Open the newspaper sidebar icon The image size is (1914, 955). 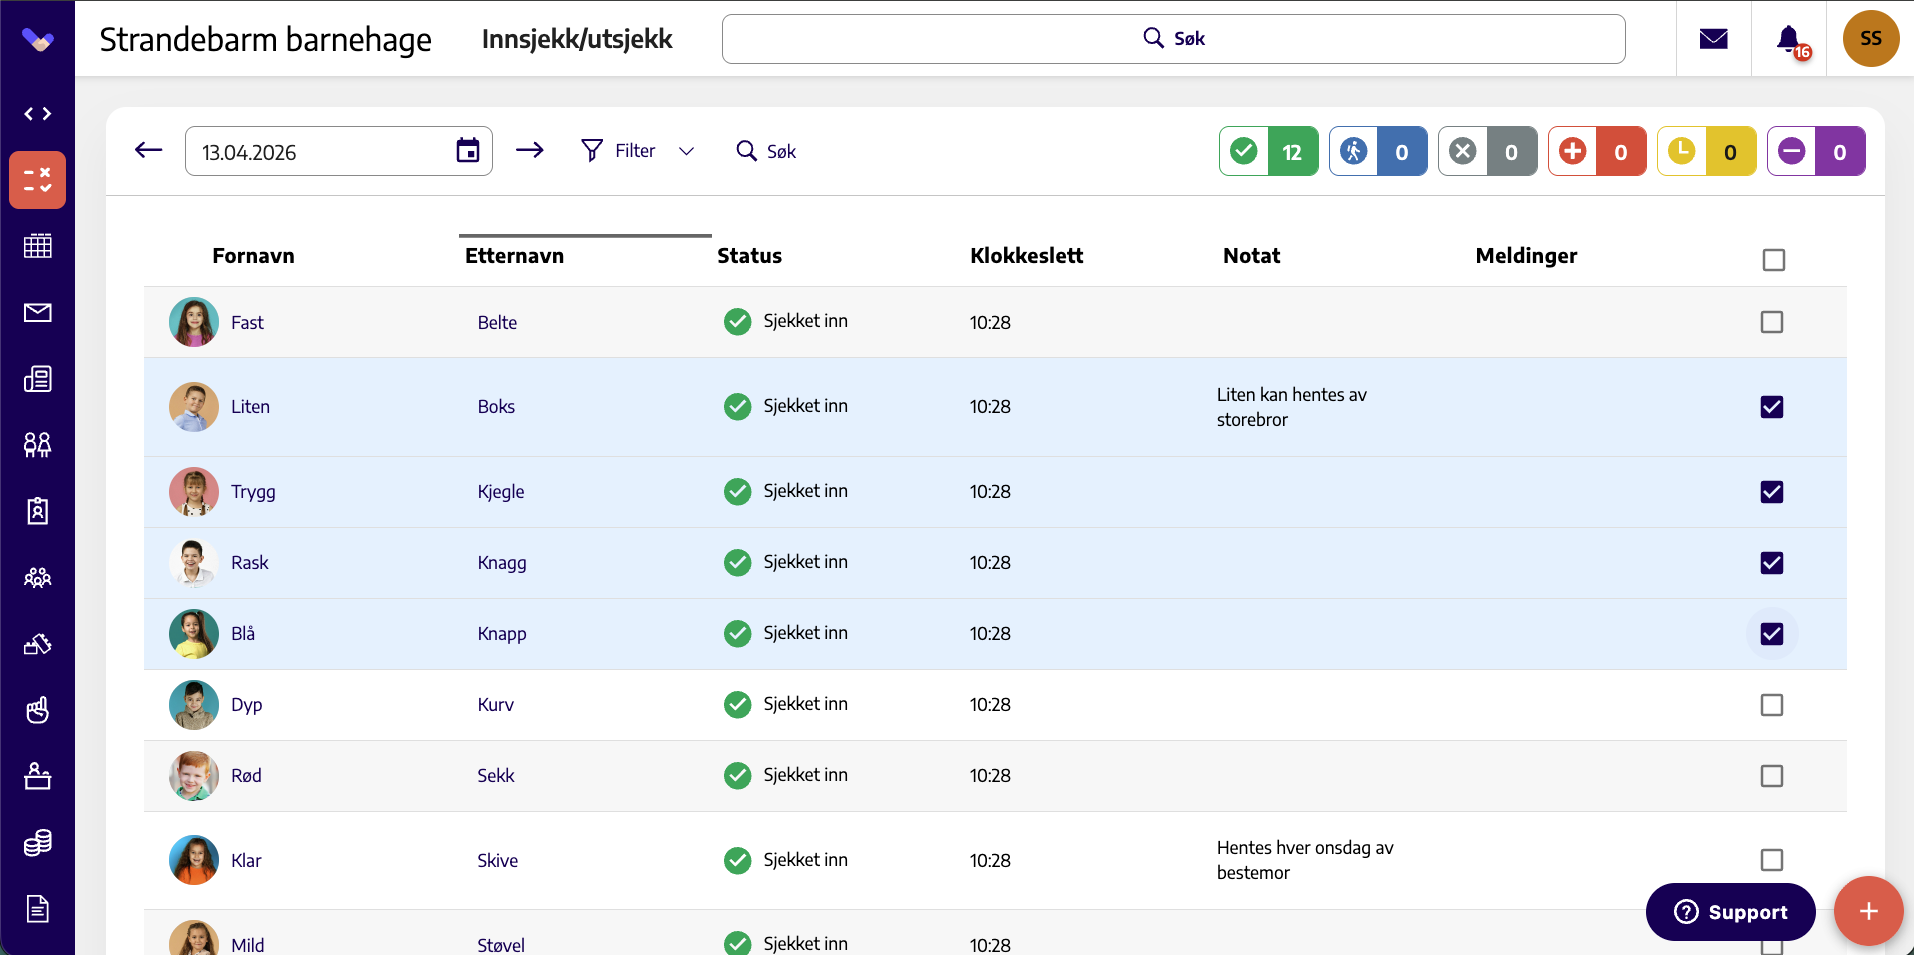37,379
